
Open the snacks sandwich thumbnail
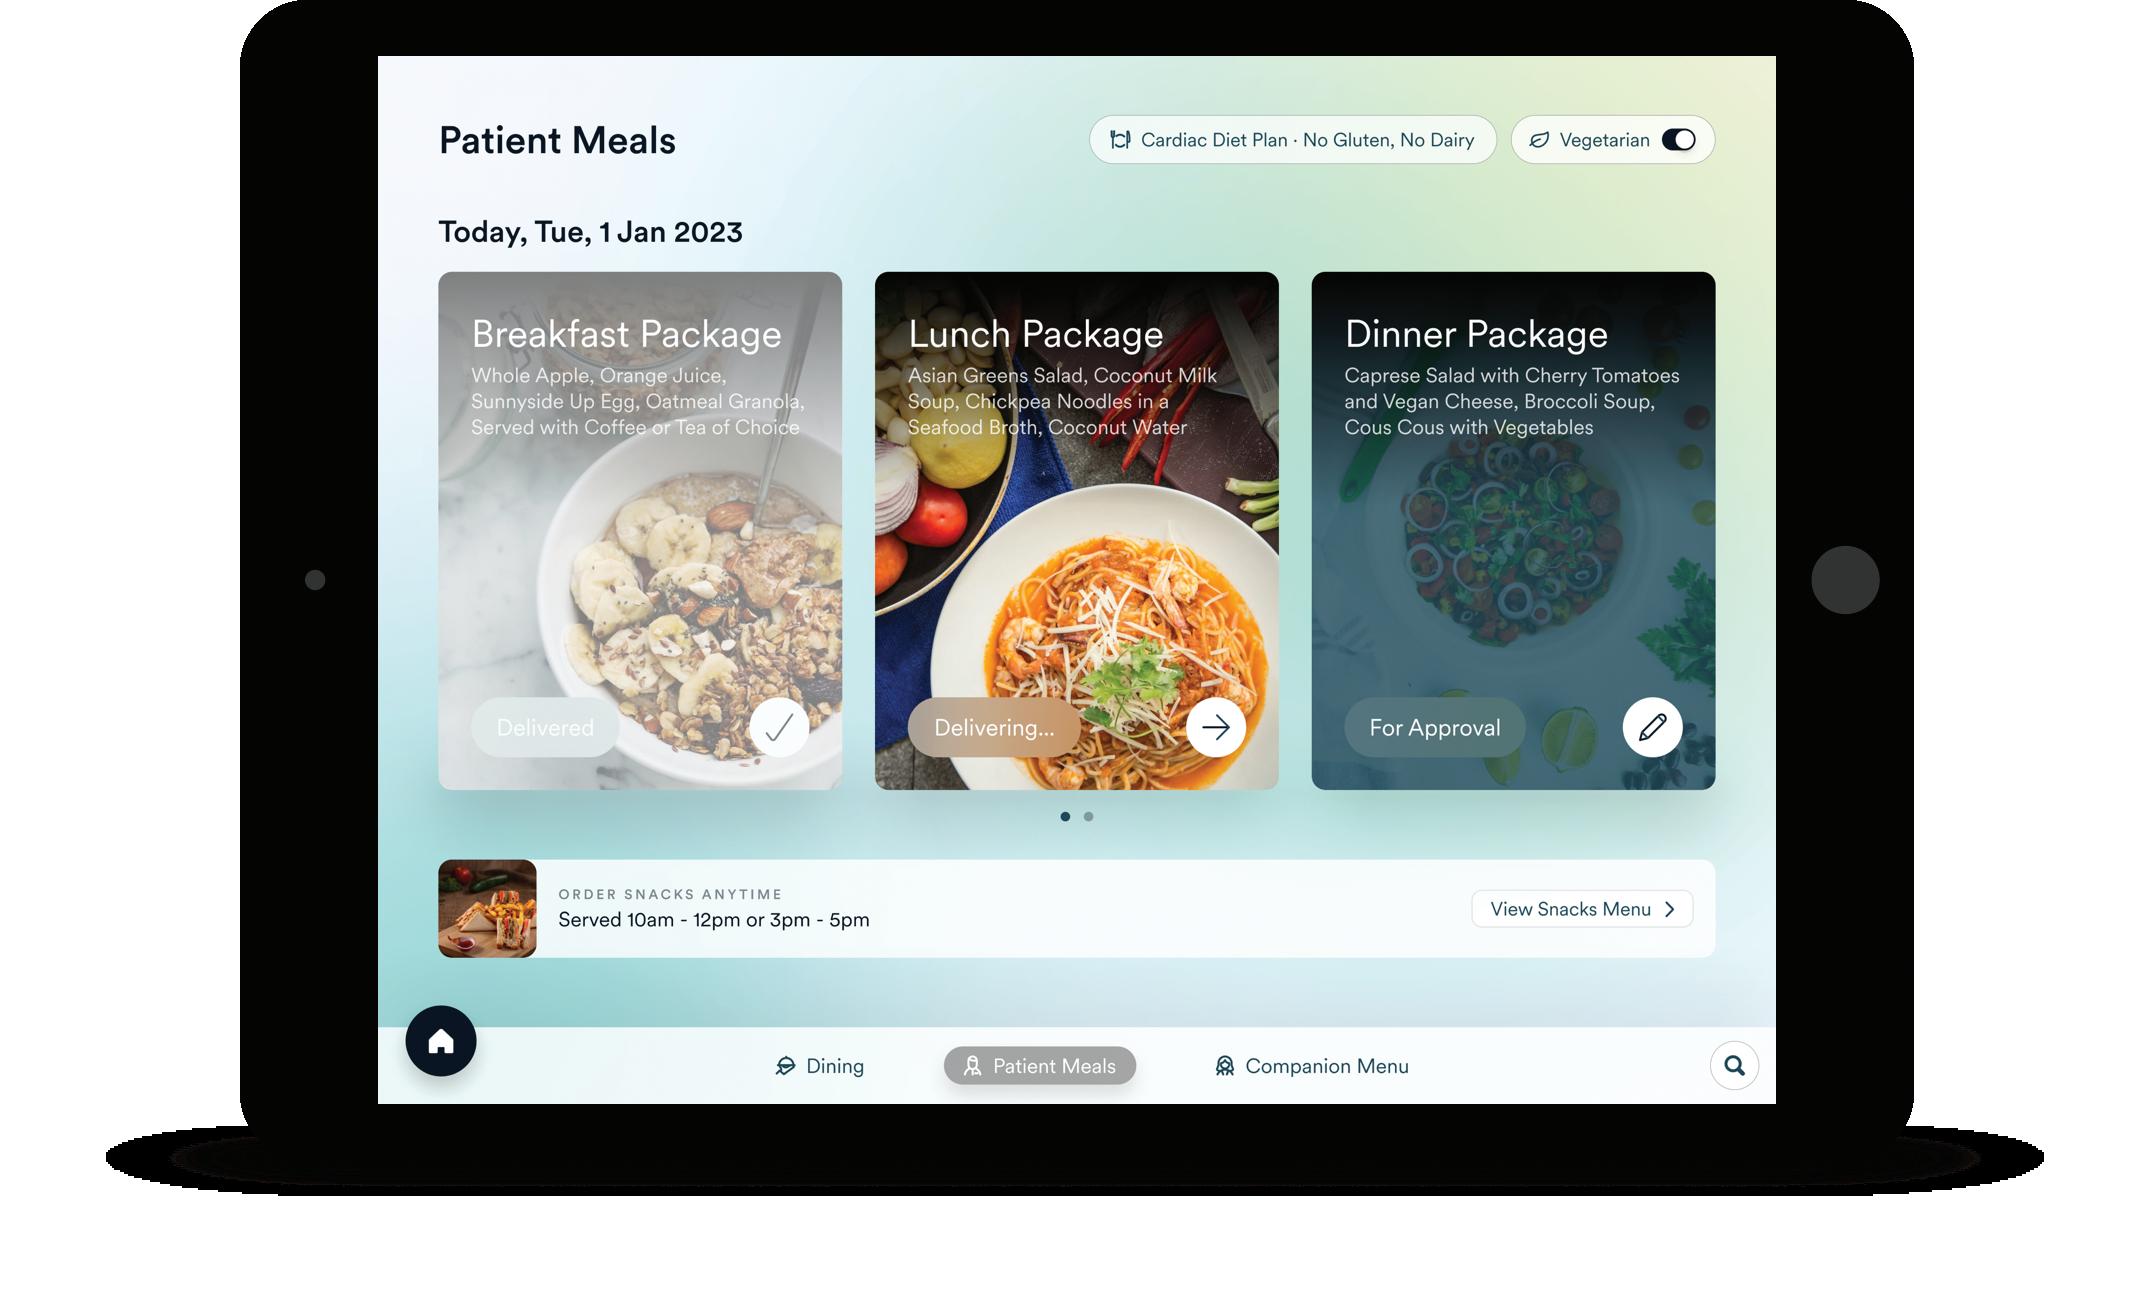click(487, 909)
